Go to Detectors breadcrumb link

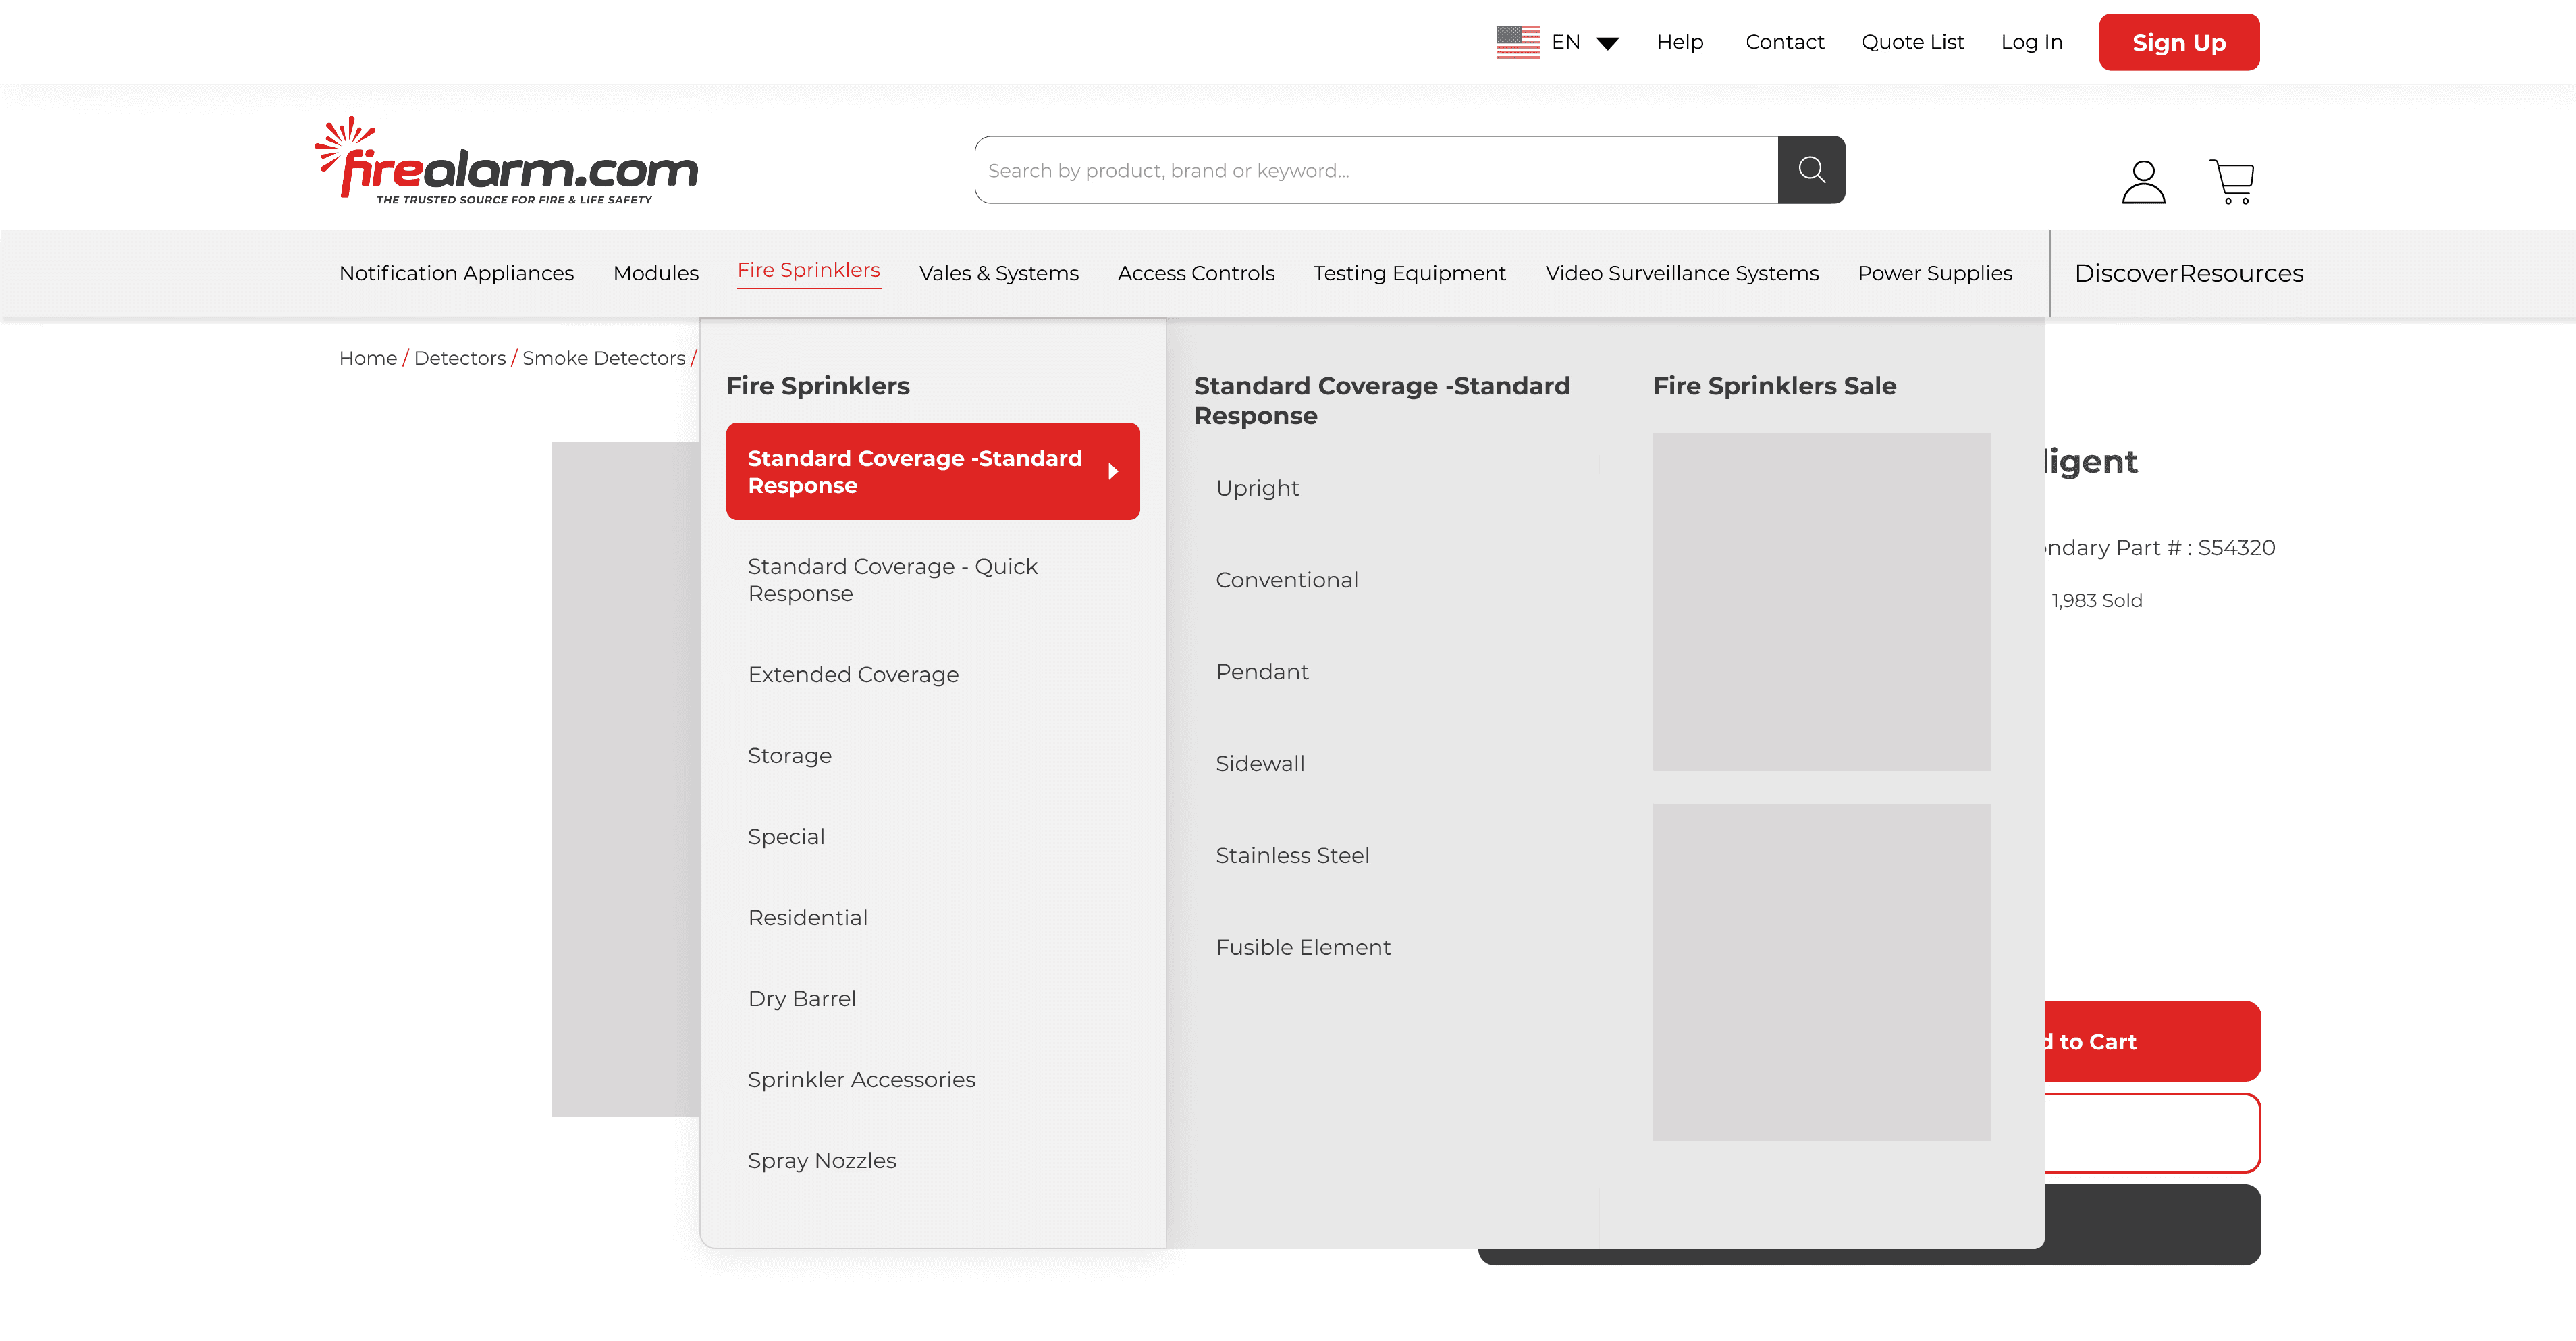(x=459, y=358)
